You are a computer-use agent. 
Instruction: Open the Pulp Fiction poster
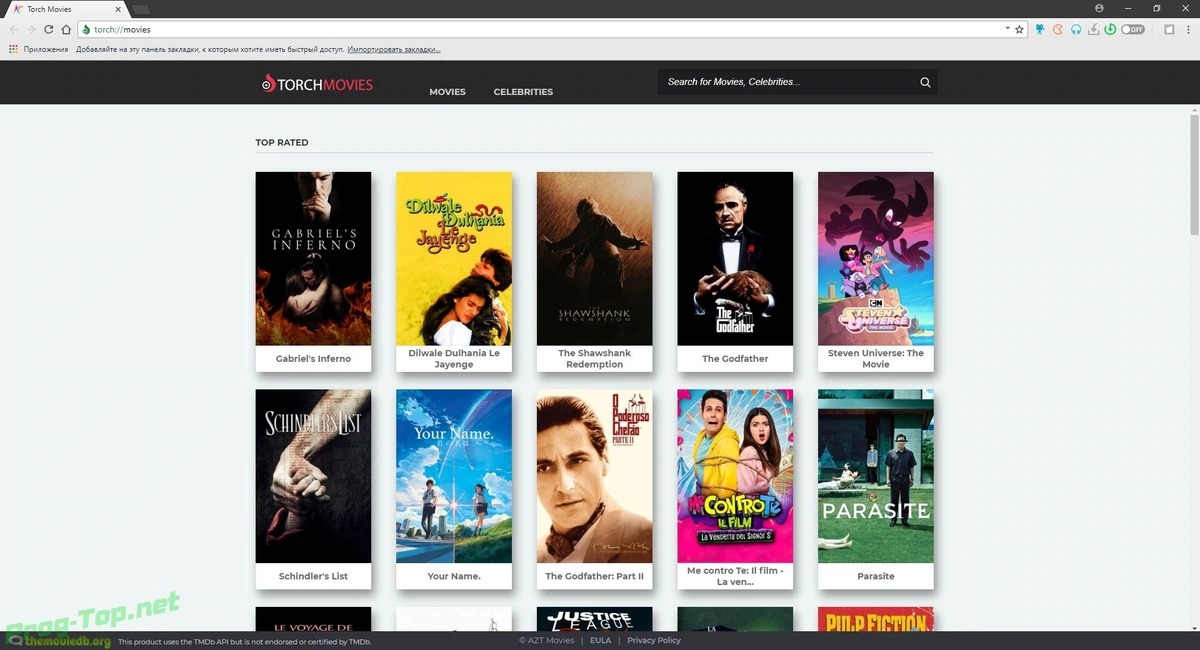pyautogui.click(x=876, y=619)
